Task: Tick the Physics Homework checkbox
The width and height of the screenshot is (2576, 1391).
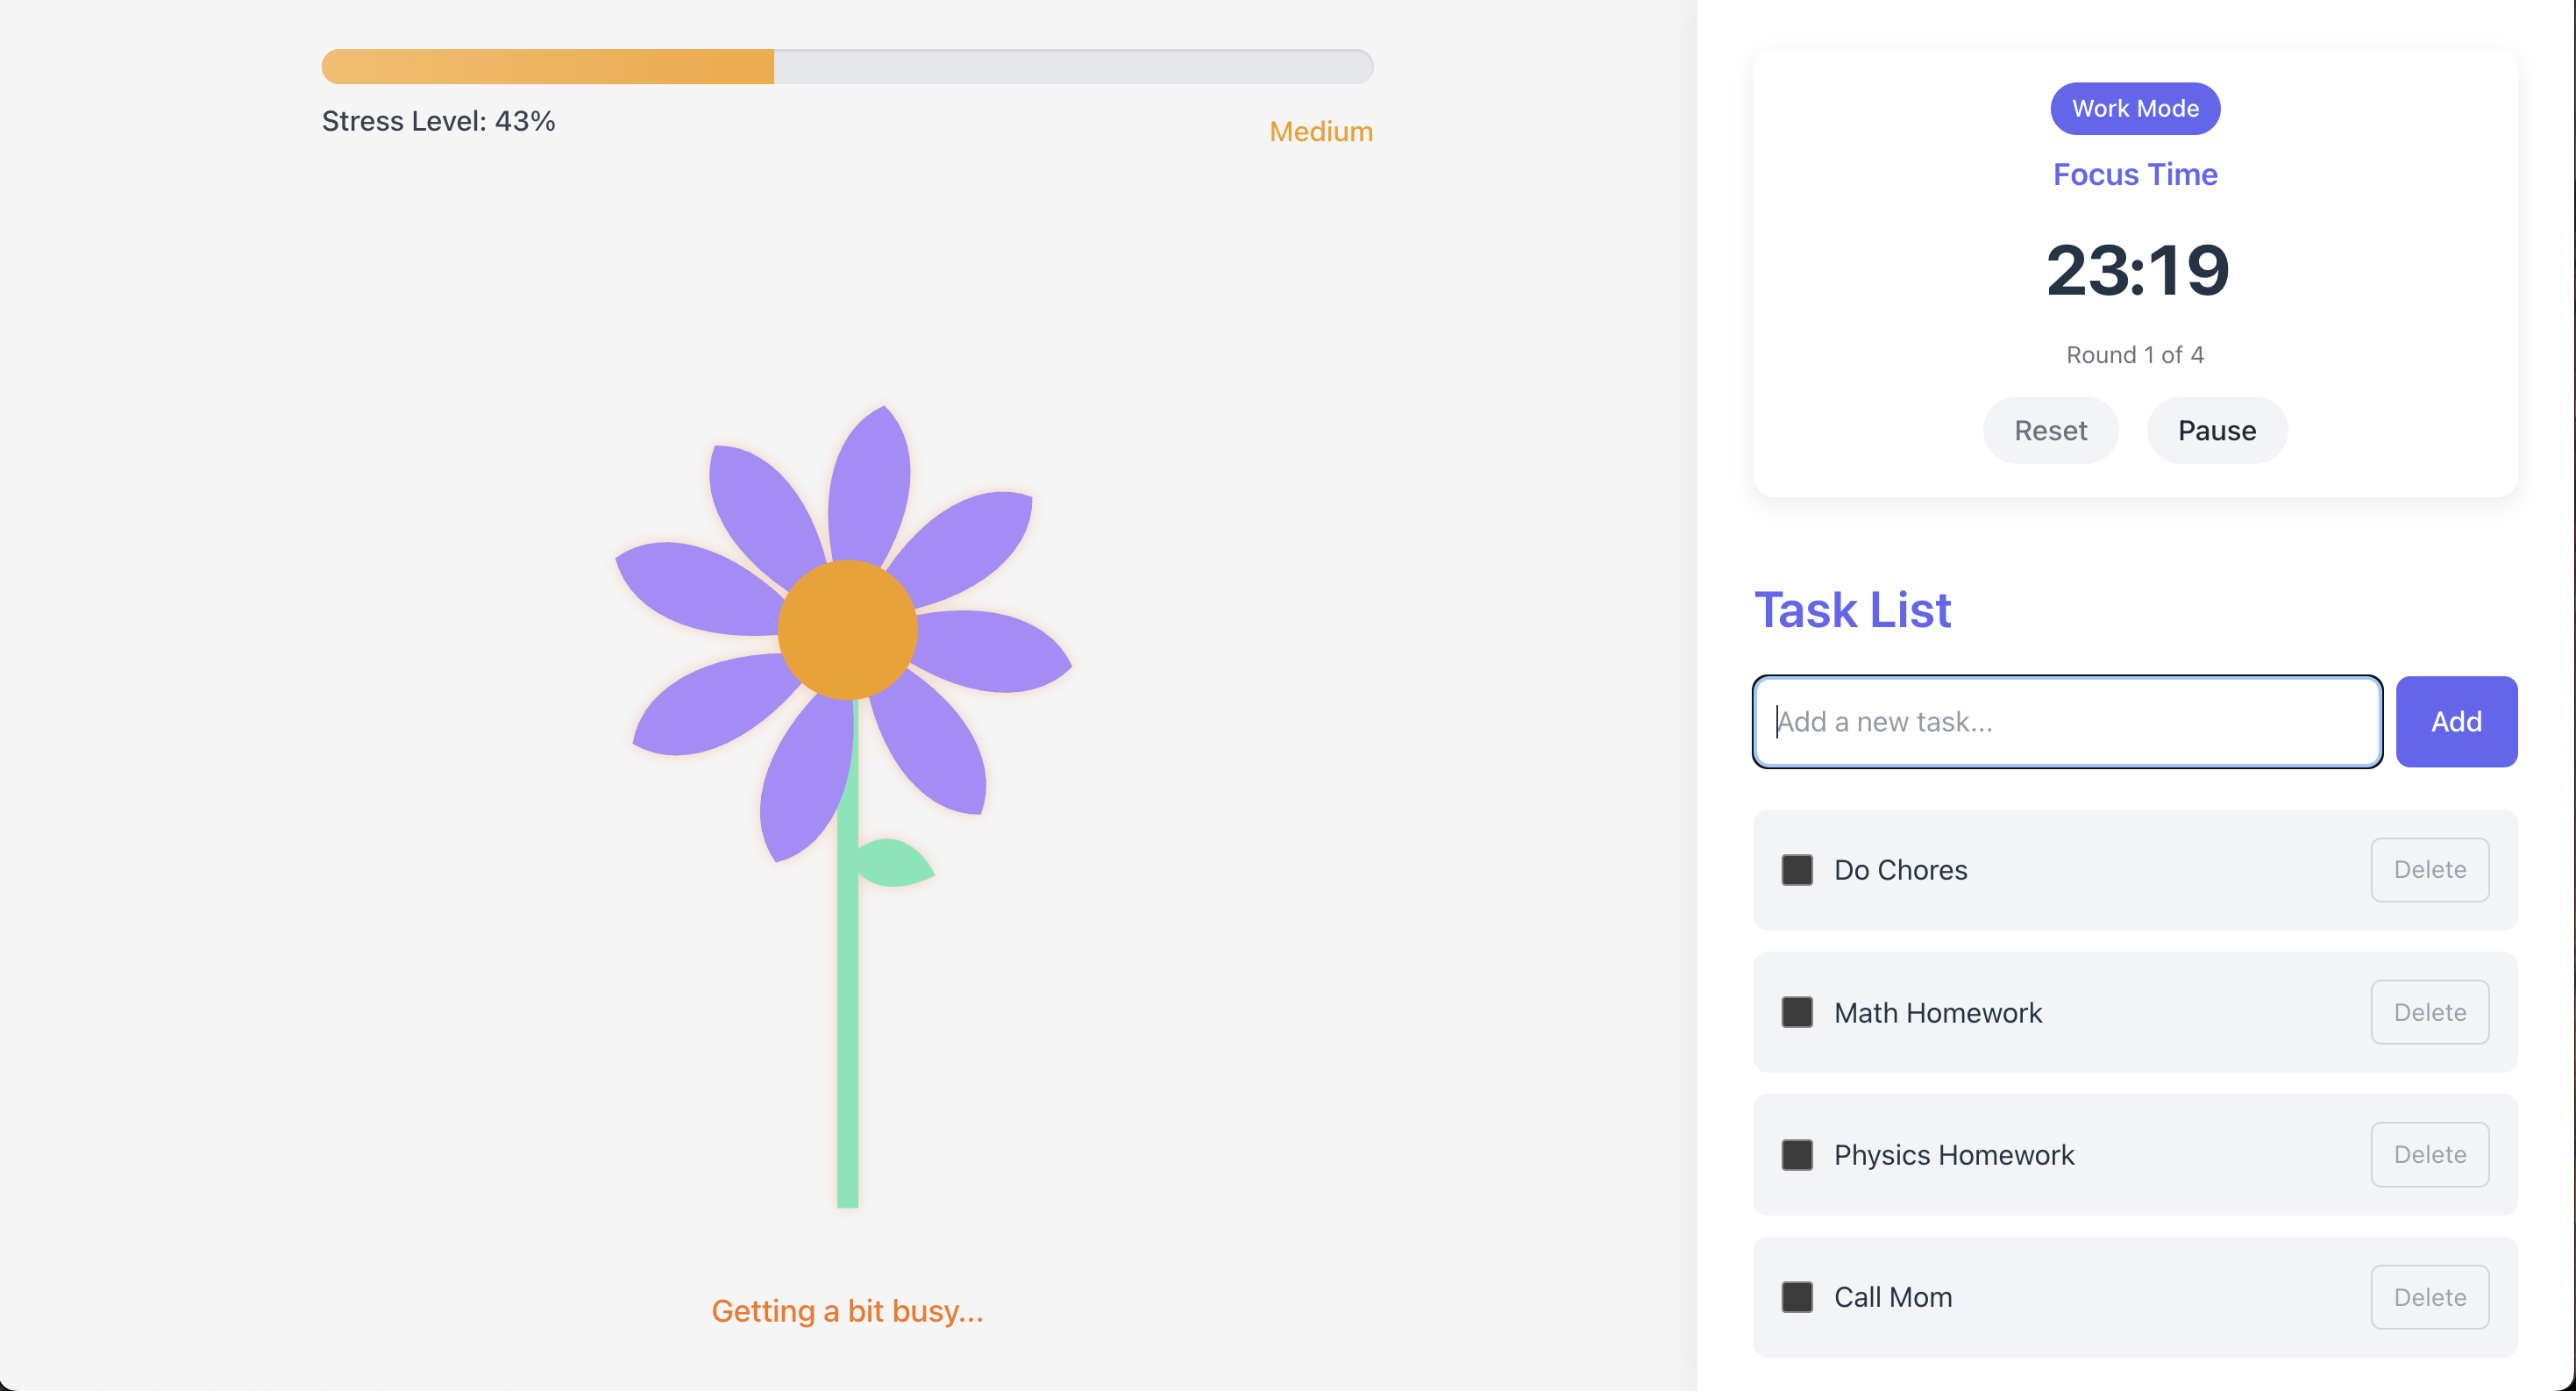Action: coord(1796,1155)
